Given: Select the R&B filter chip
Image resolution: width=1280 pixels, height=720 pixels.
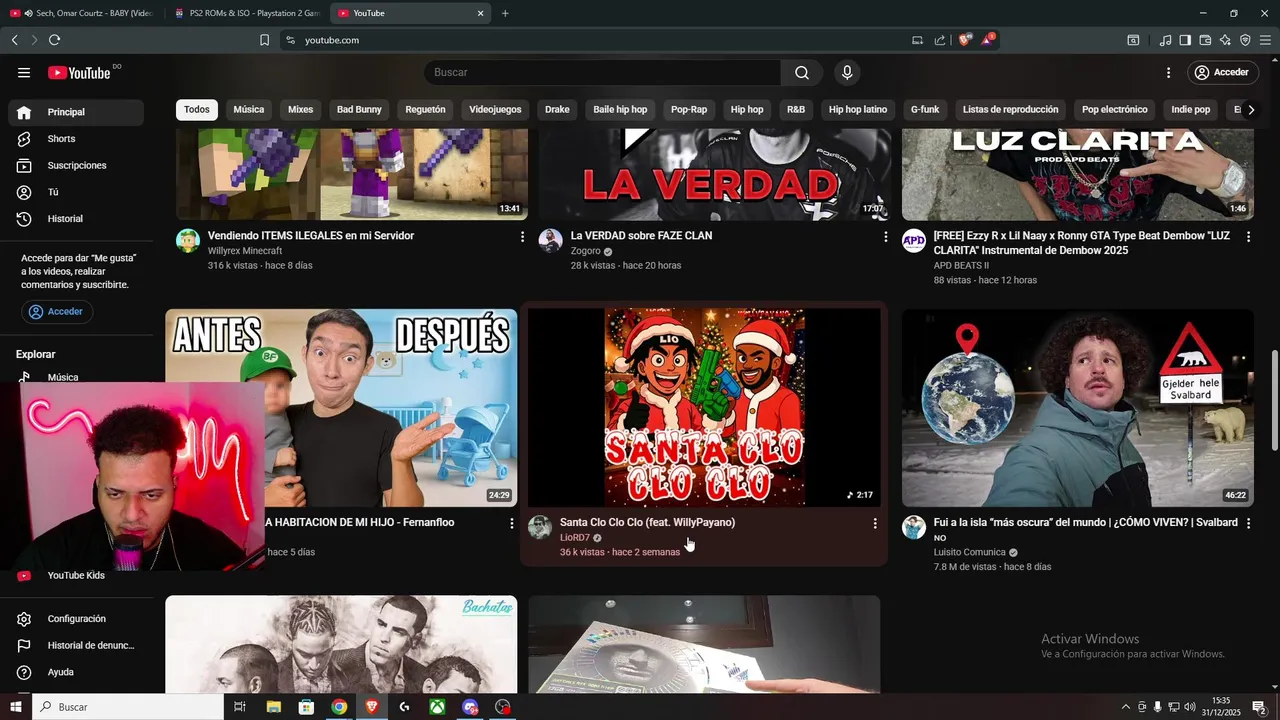Looking at the screenshot, I should [x=796, y=110].
